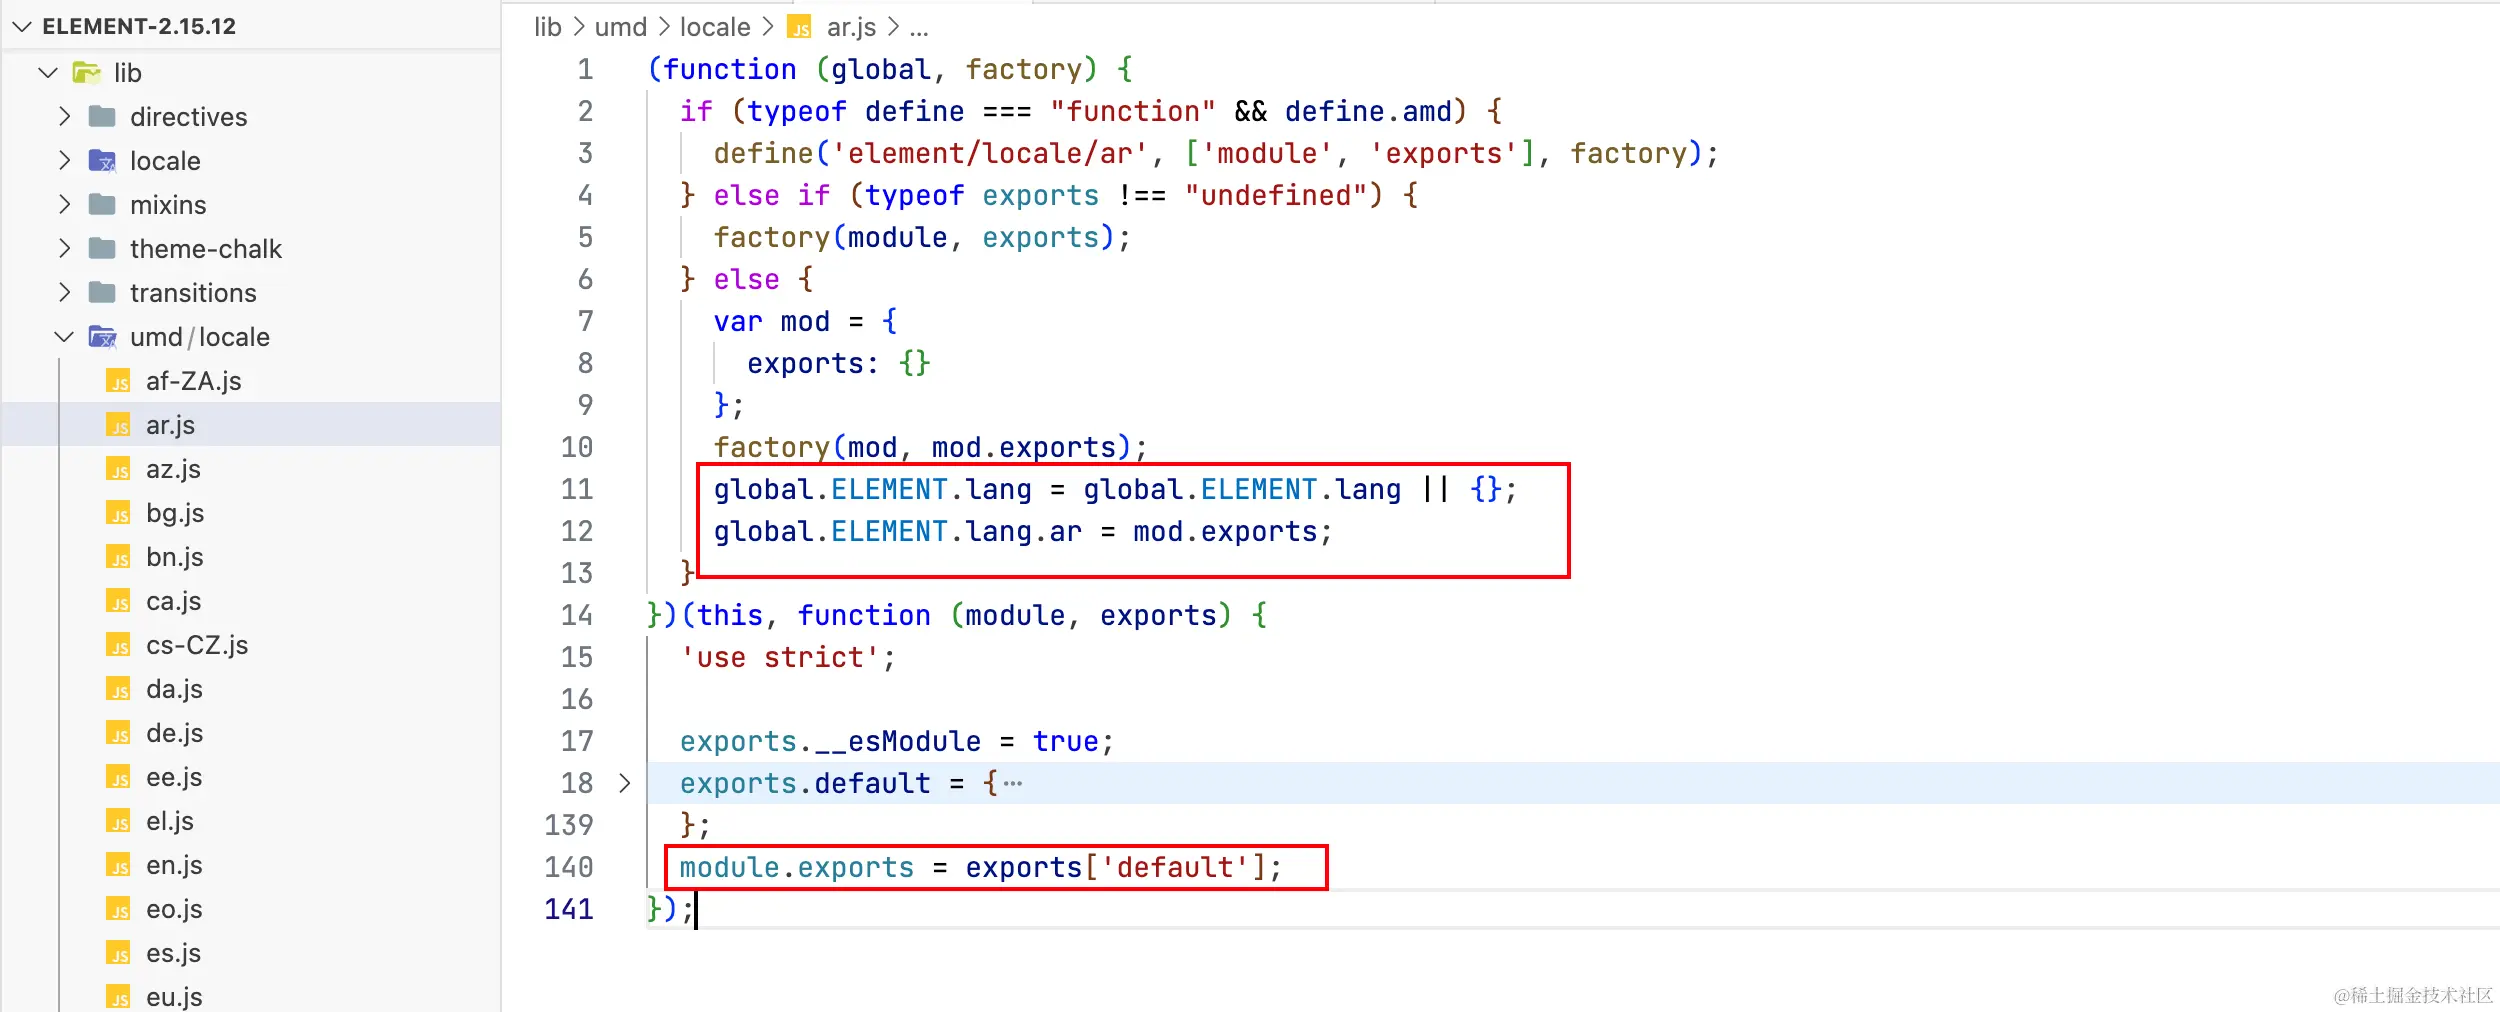Screen dimensions: 2500x1012
Task: Expand the directives folder chevron
Action: click(x=65, y=116)
